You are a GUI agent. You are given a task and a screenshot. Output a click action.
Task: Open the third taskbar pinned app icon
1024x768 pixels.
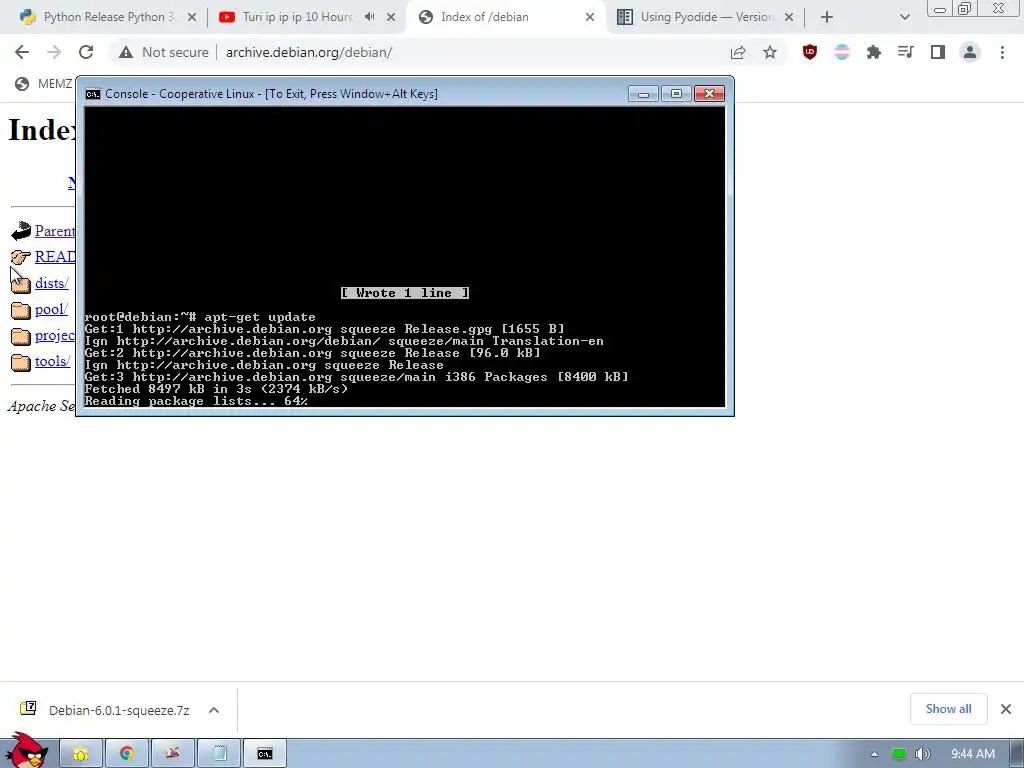click(x=172, y=754)
